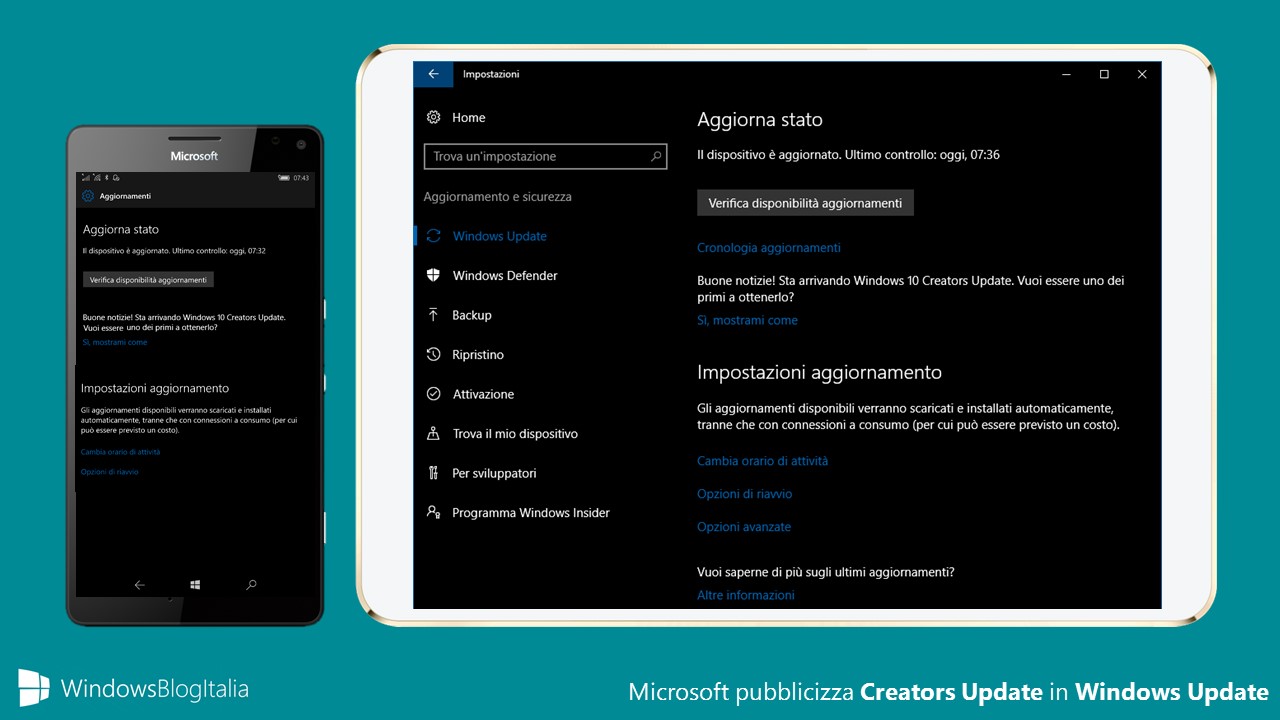The height and width of the screenshot is (720, 1280).
Task: Click the Trova il mio dispositivo person icon
Action: click(433, 433)
